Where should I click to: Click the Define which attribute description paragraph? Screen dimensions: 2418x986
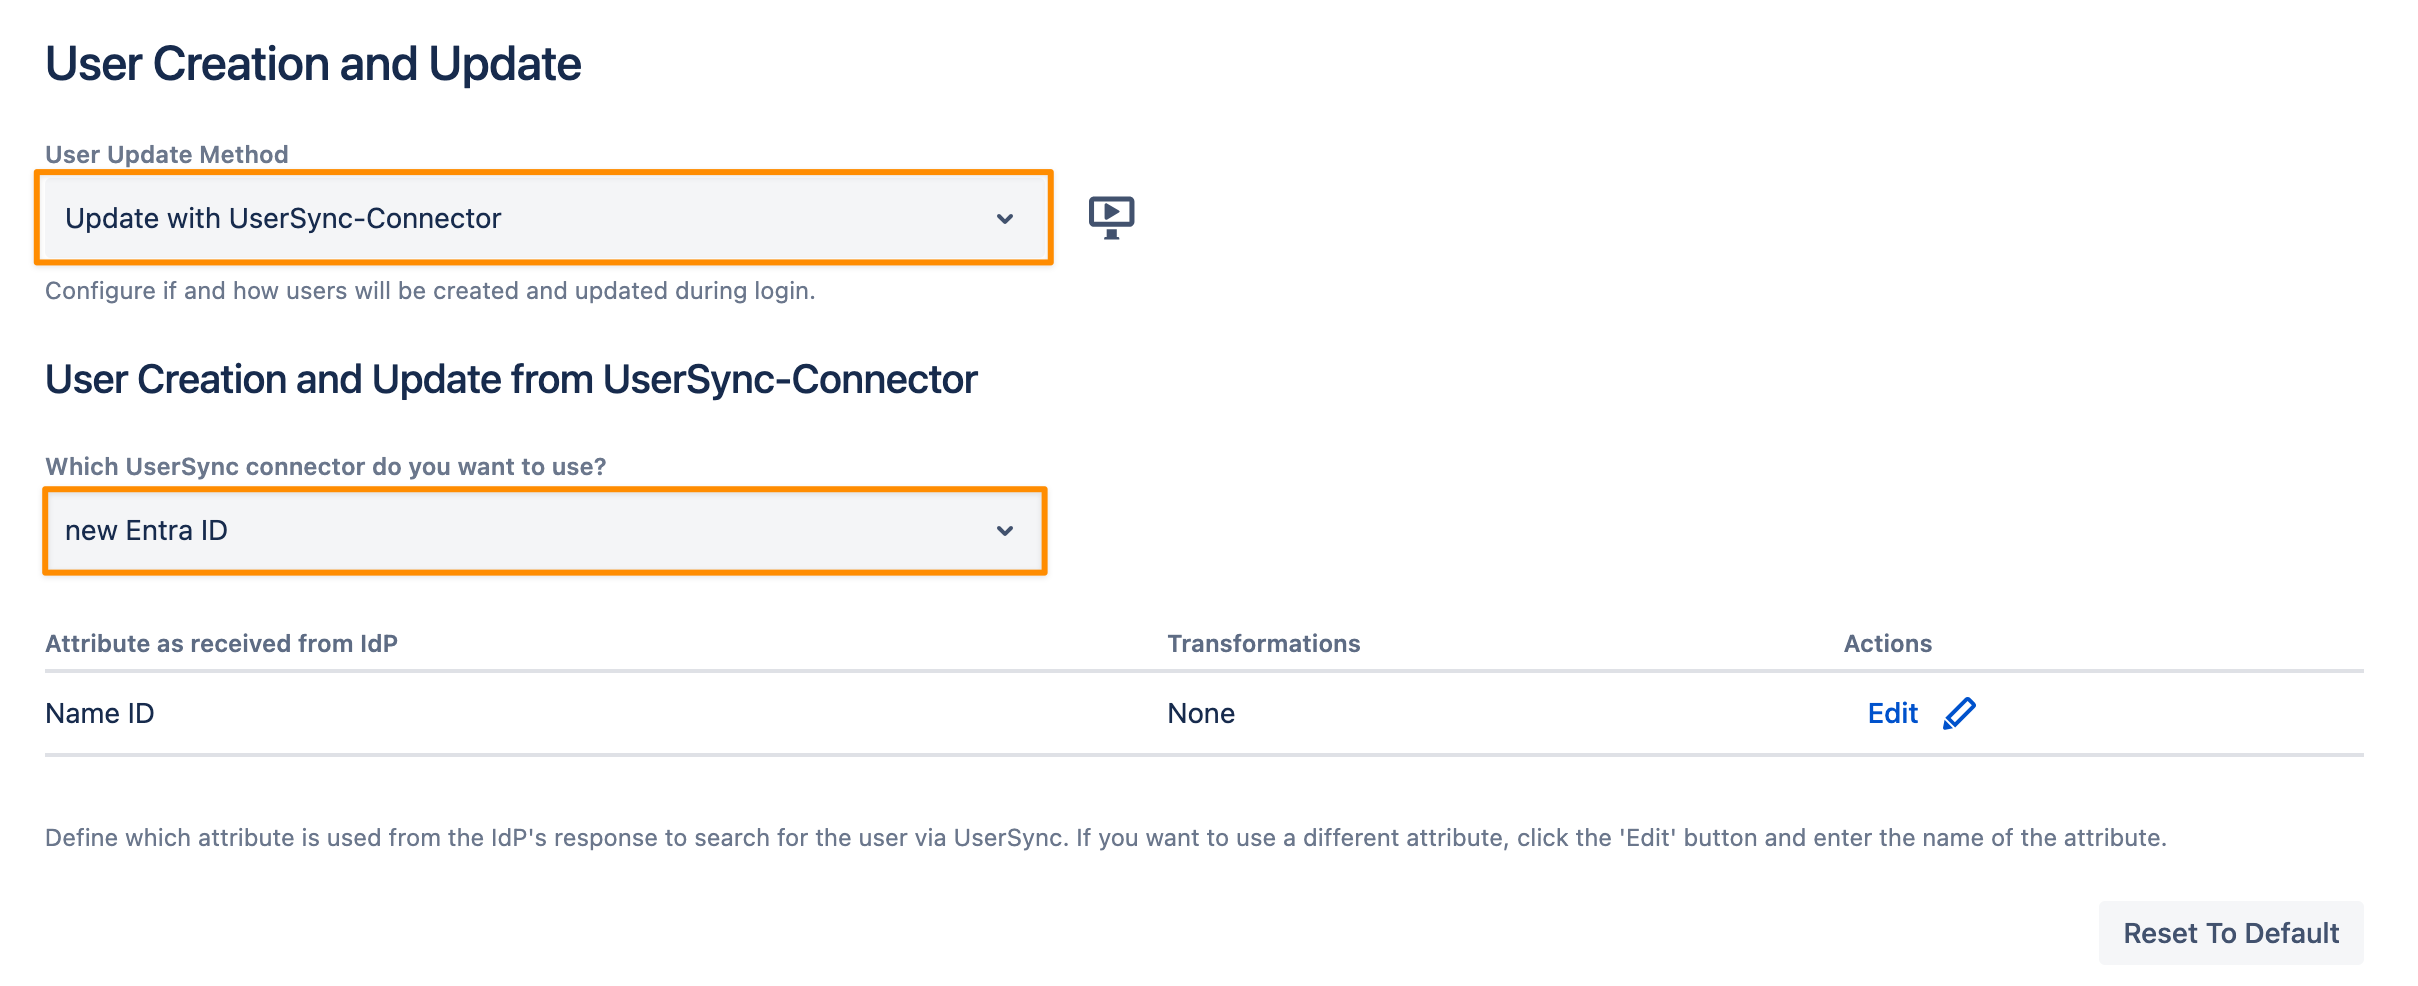(x=1105, y=837)
